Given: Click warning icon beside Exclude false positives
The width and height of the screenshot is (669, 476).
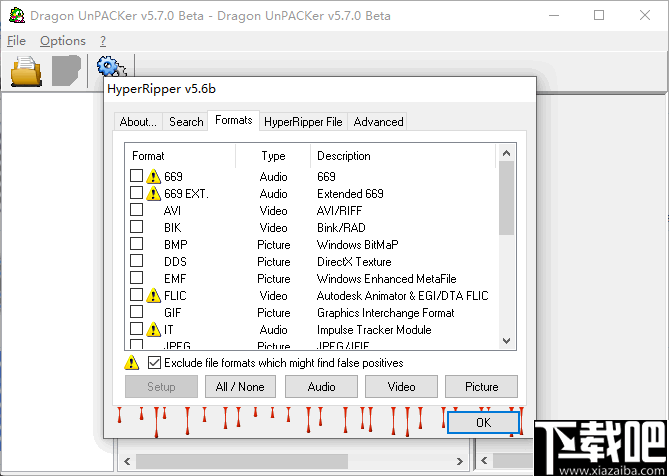Looking at the screenshot, I should tap(131, 363).
